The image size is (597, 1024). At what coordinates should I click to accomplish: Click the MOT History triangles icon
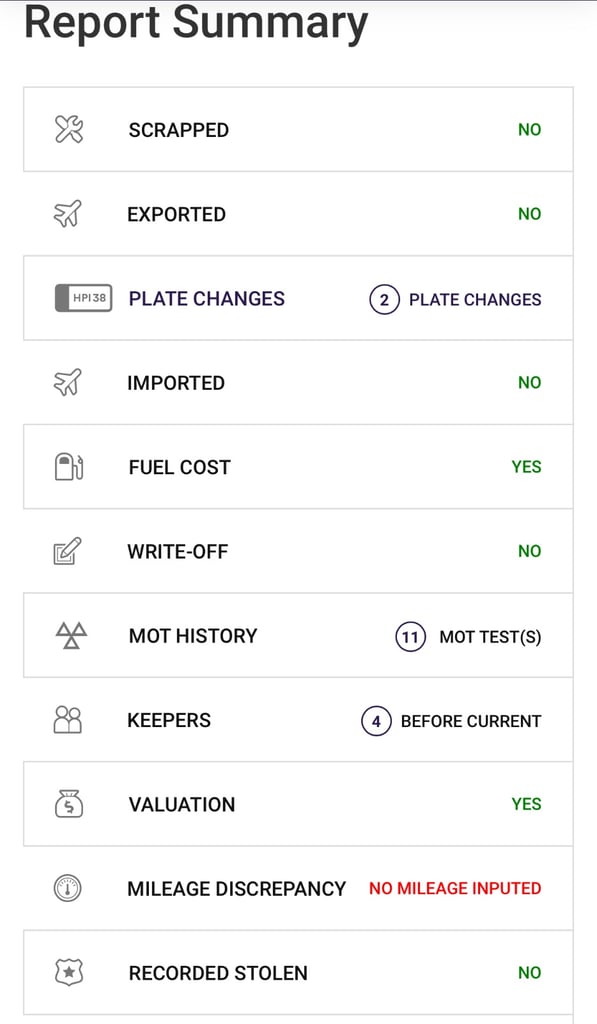click(x=71, y=635)
